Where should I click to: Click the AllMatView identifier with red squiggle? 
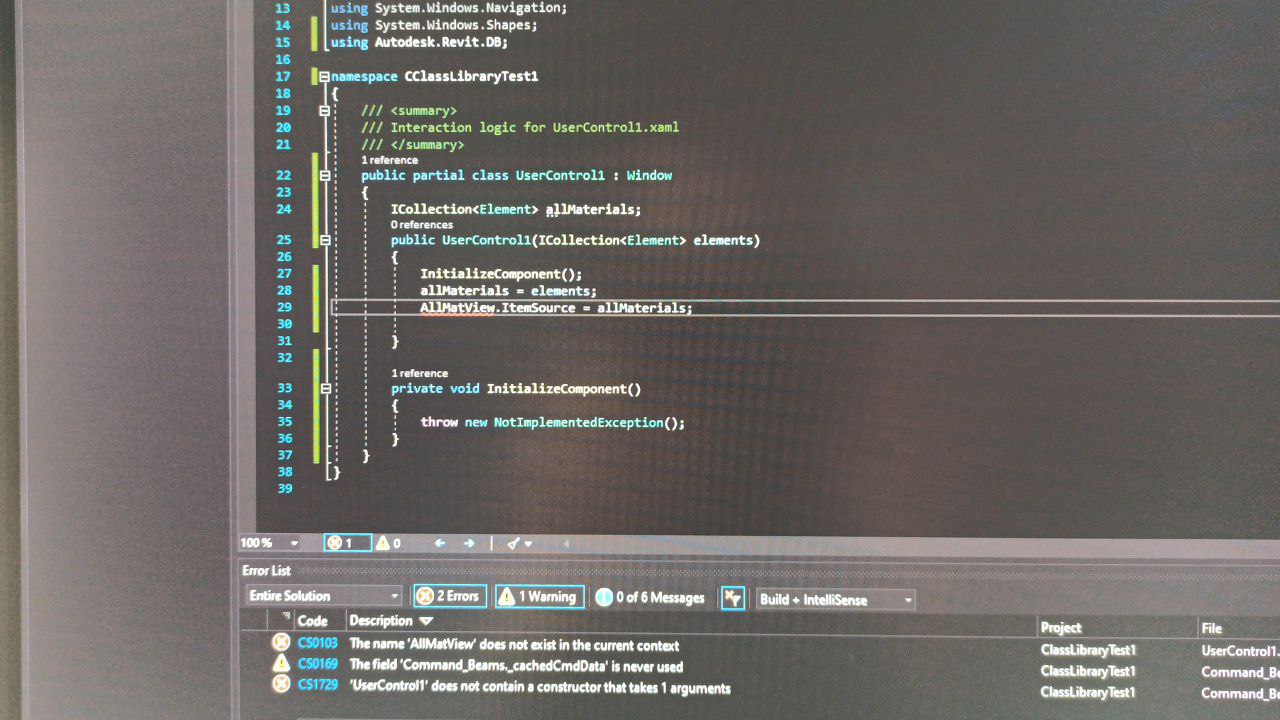click(x=457, y=308)
